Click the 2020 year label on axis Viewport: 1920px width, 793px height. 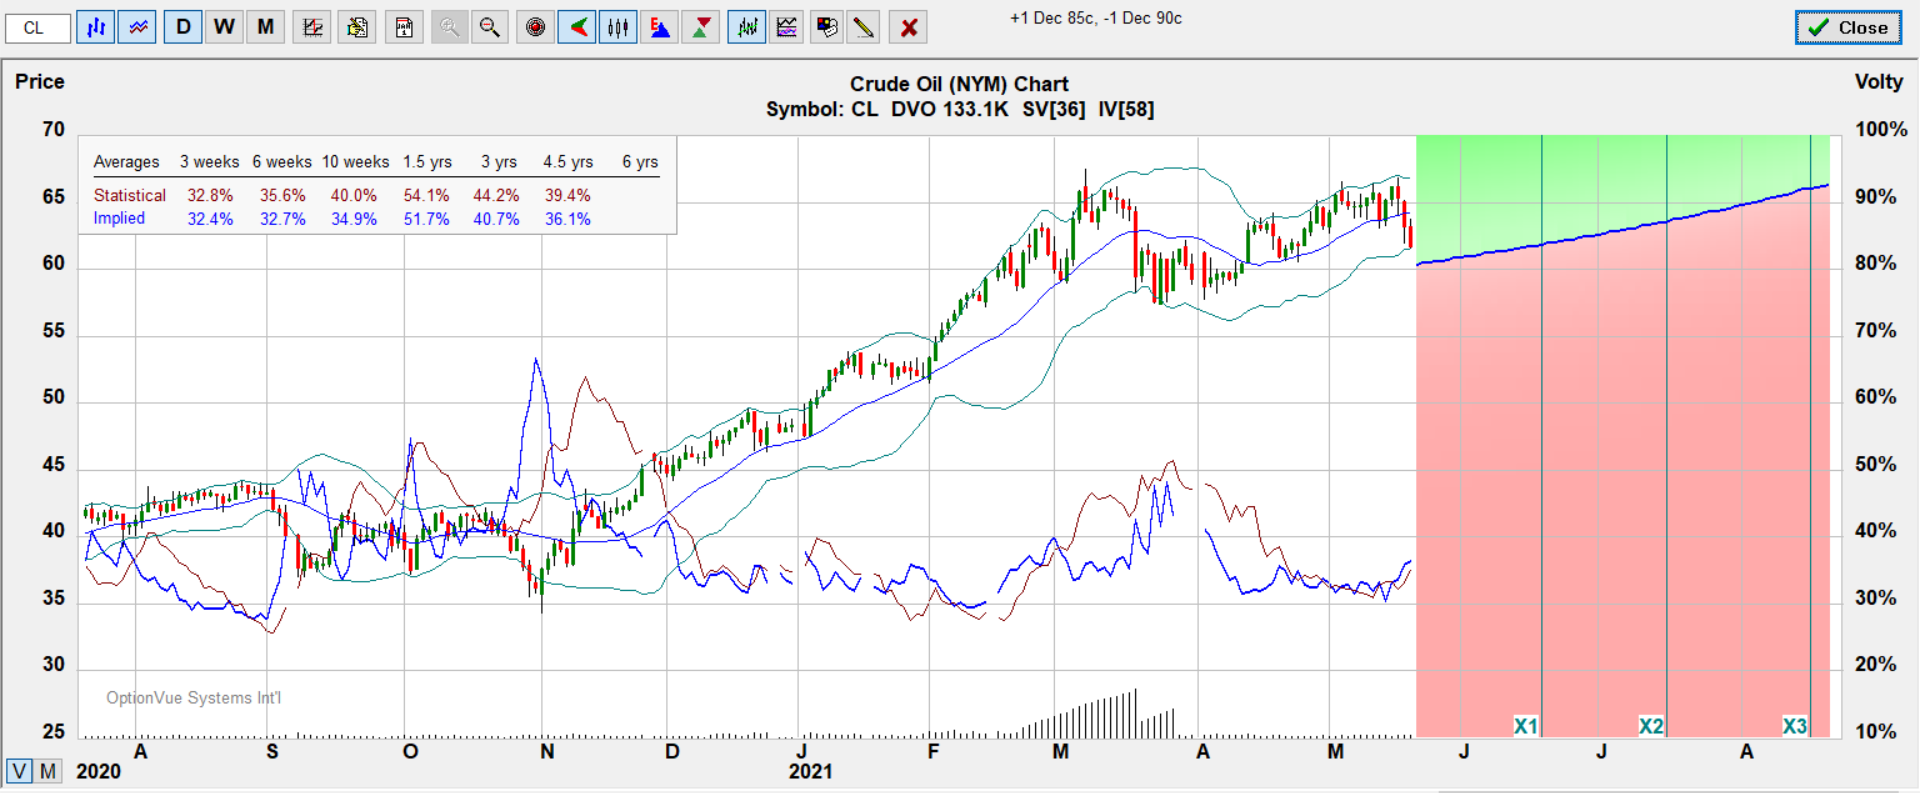[x=98, y=771]
